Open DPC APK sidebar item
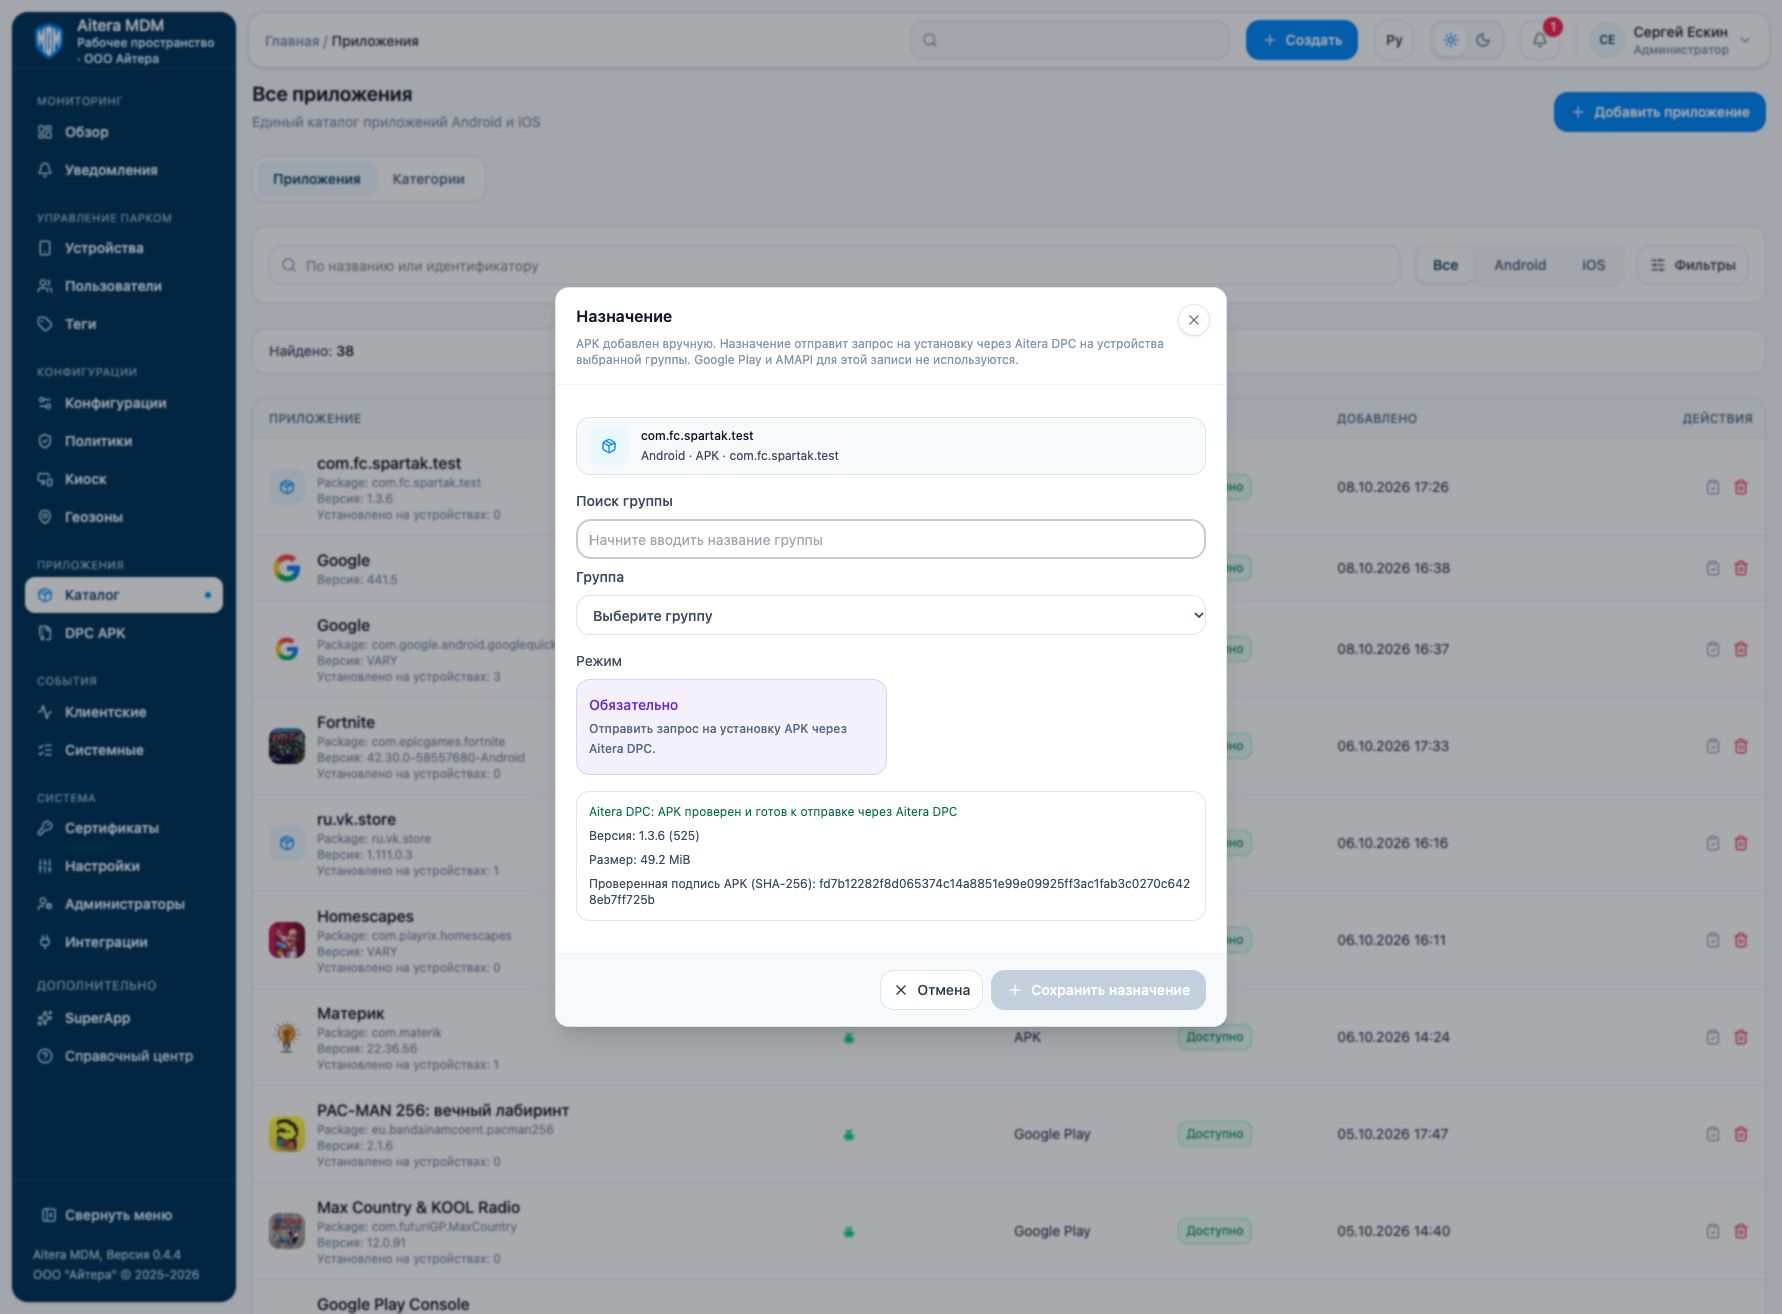1782x1314 pixels. (x=124, y=633)
